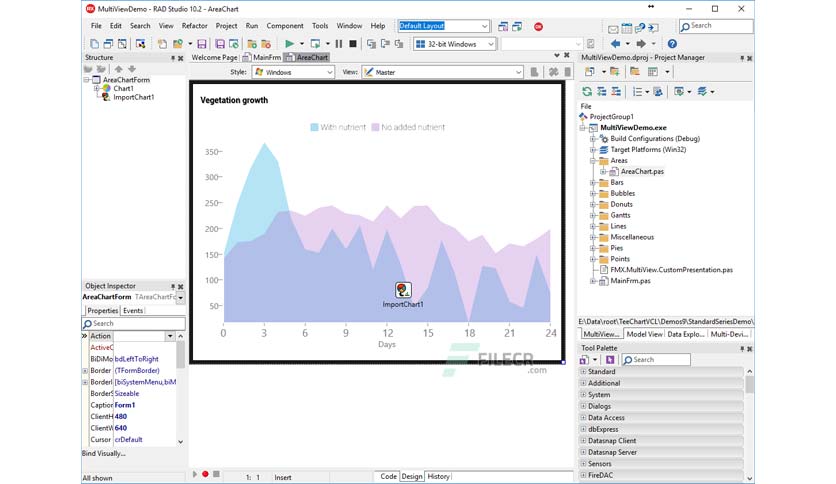Switch to the Data Explorer tab
Screen dimensions: 836x484
pos(686,334)
